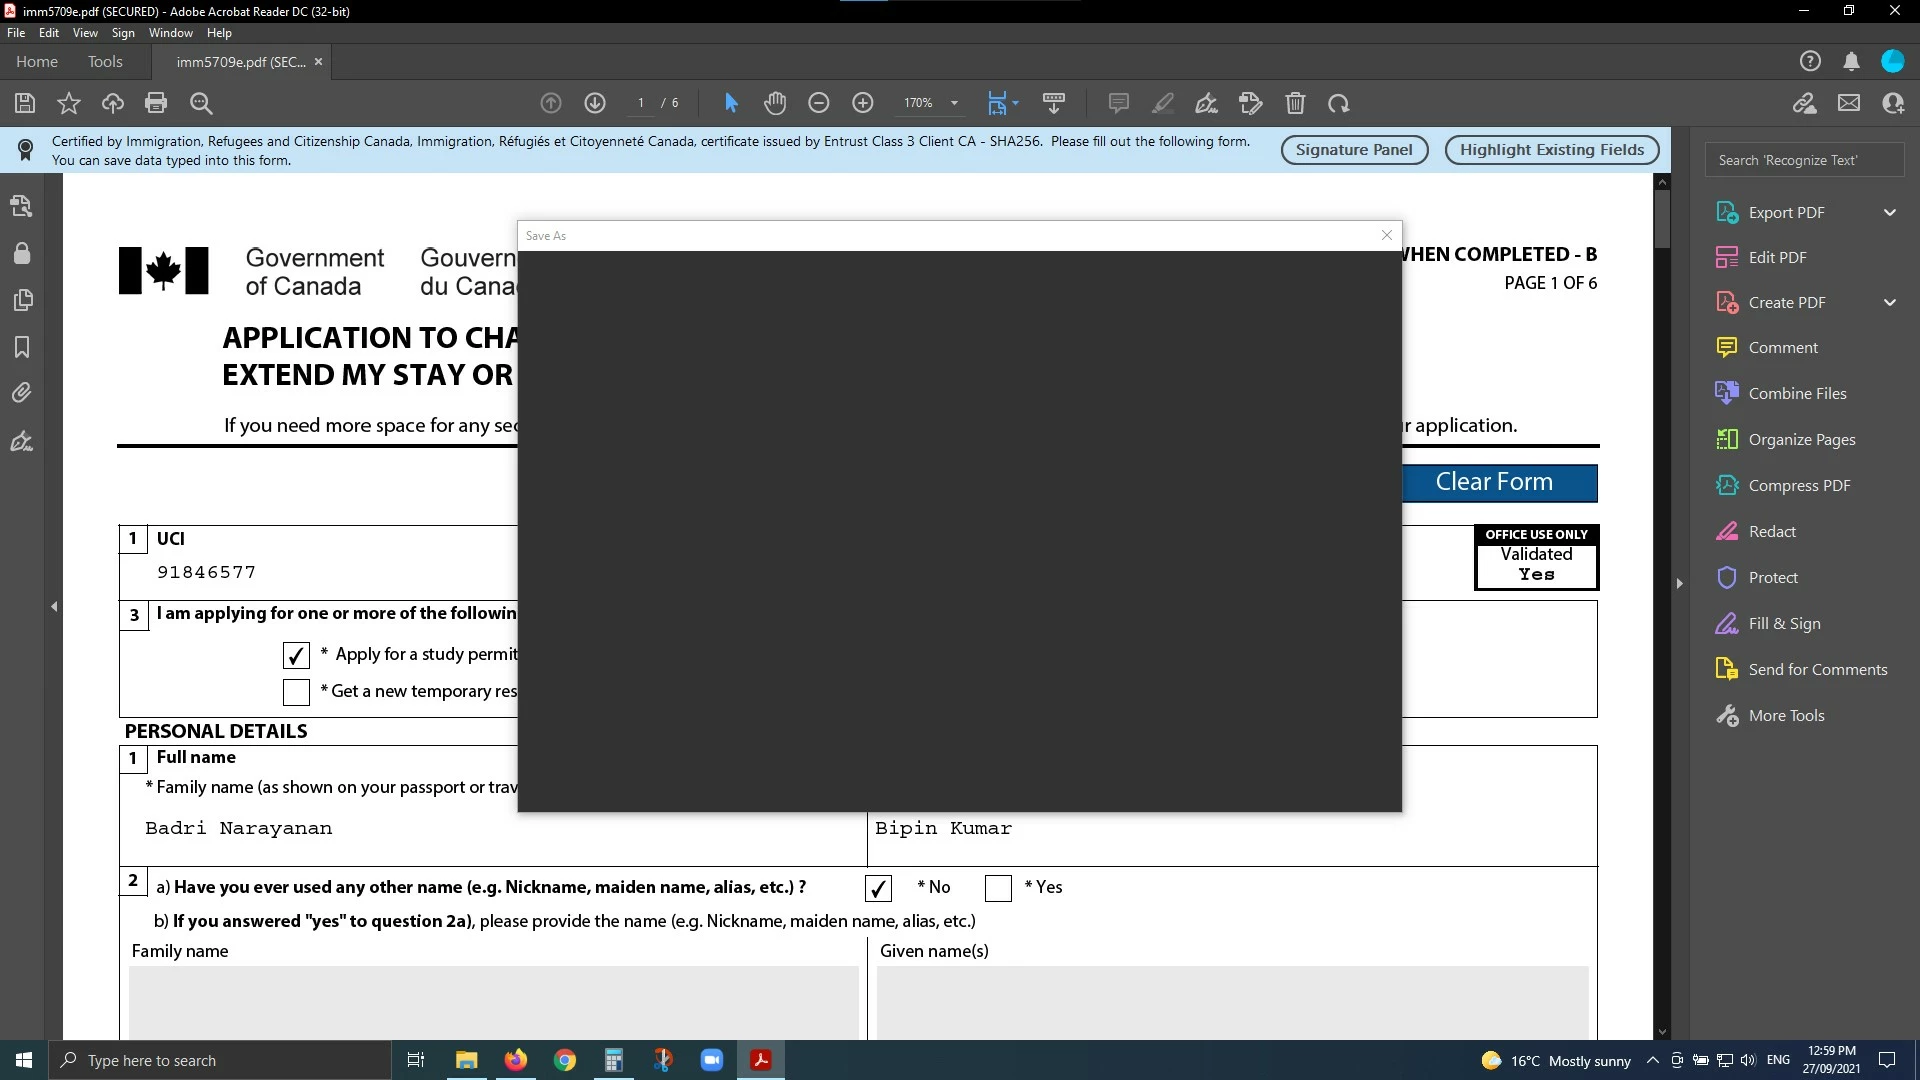The width and height of the screenshot is (1920, 1080).
Task: Check the Yes box for other name used
Action: pyautogui.click(x=998, y=888)
